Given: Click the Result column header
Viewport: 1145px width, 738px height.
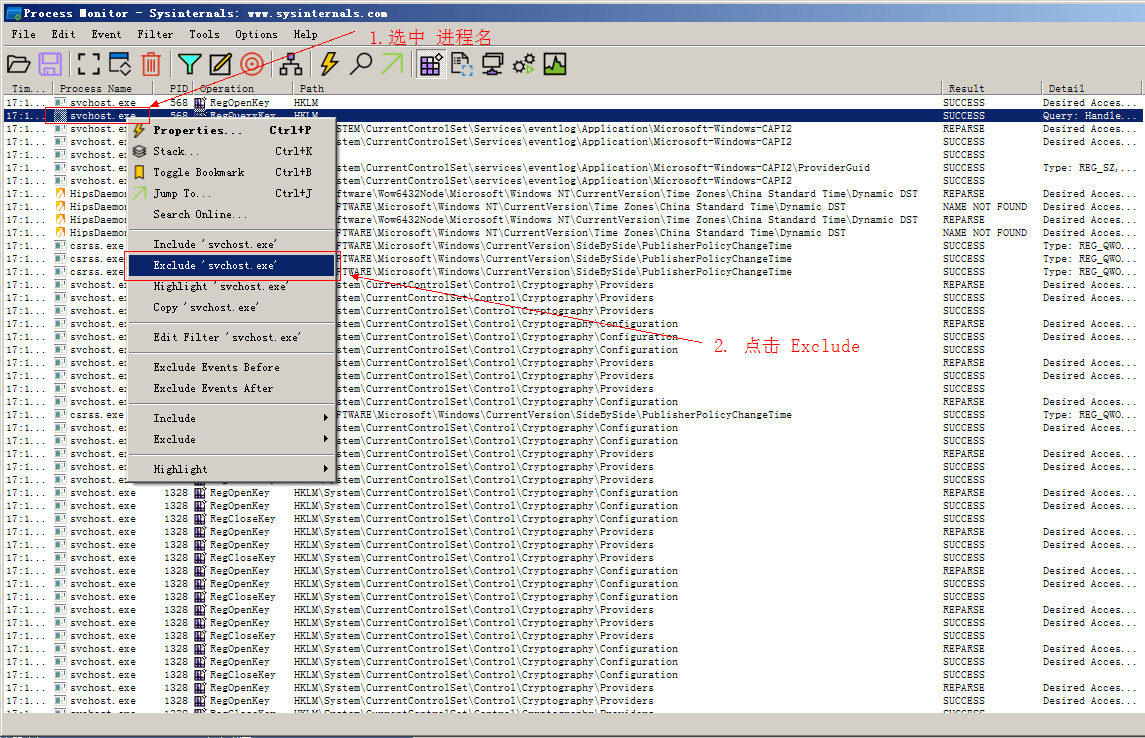Looking at the screenshot, I should tap(966, 88).
